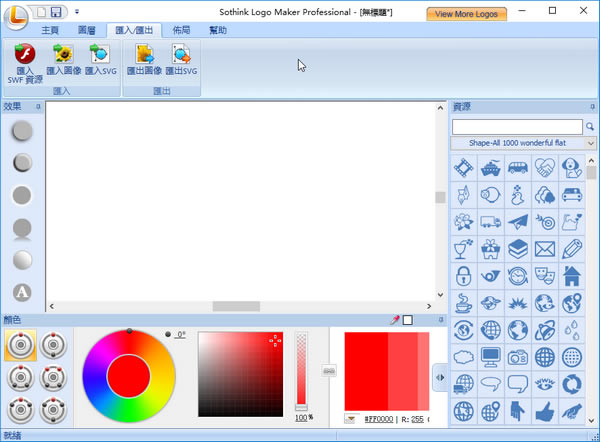Open the 幫助 Help tab
This screenshot has height=442, width=600.
coord(218,30)
